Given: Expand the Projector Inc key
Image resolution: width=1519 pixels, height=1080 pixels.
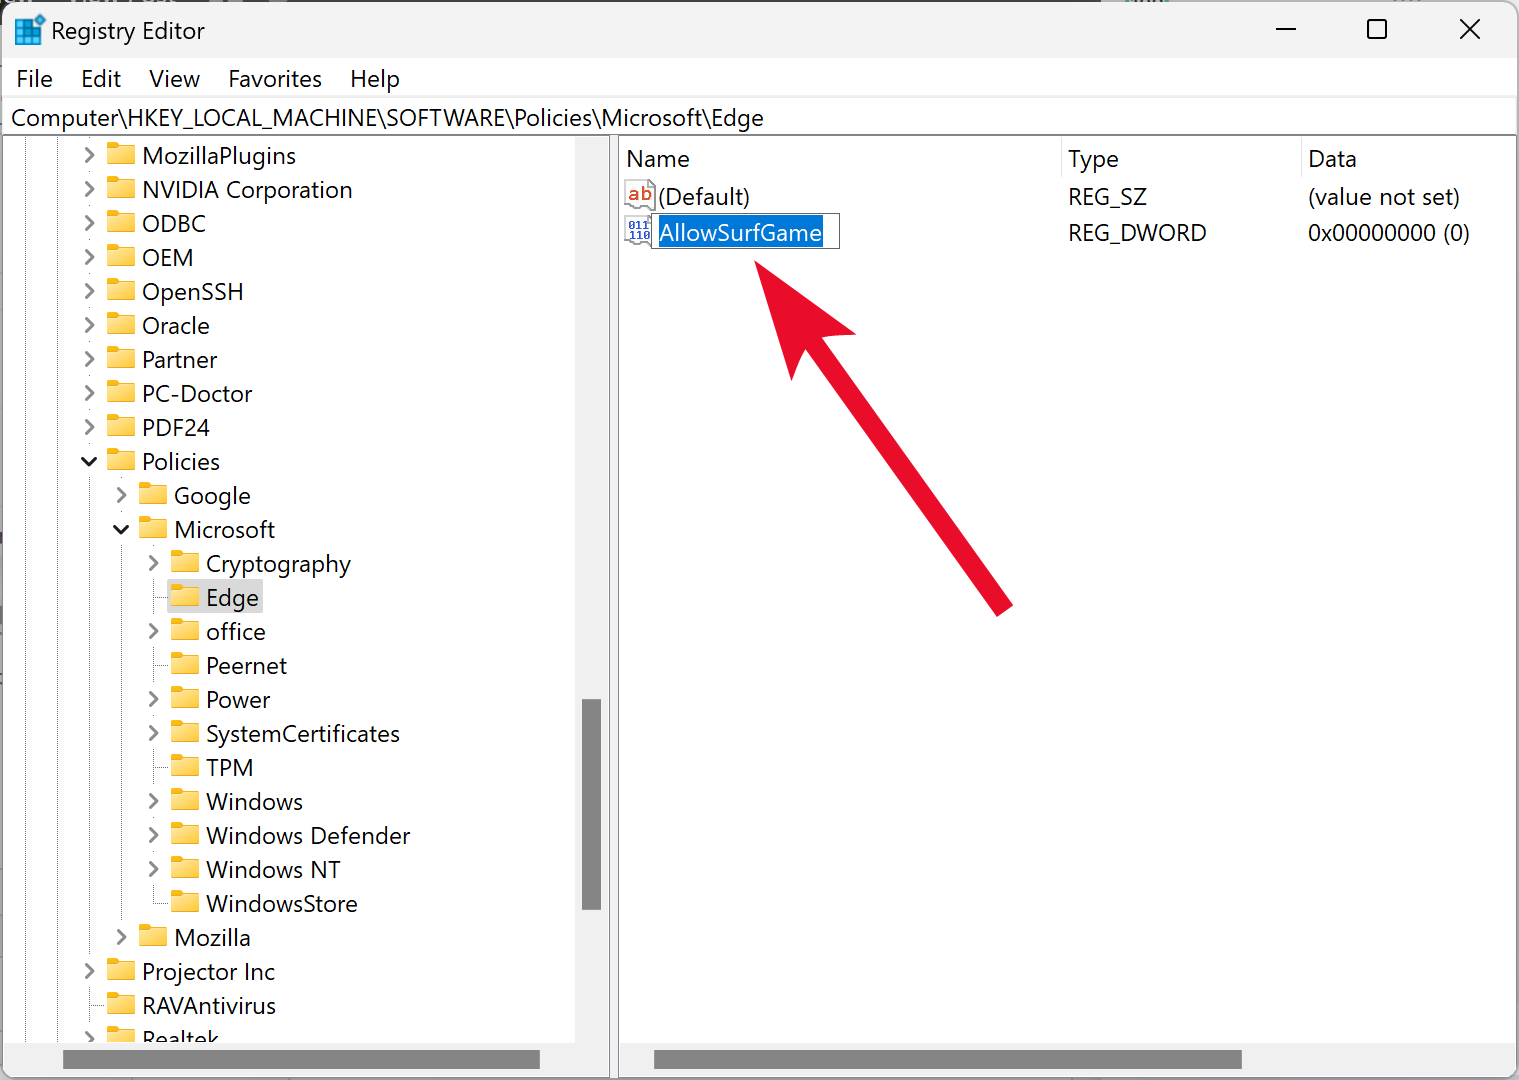Looking at the screenshot, I should point(89,971).
